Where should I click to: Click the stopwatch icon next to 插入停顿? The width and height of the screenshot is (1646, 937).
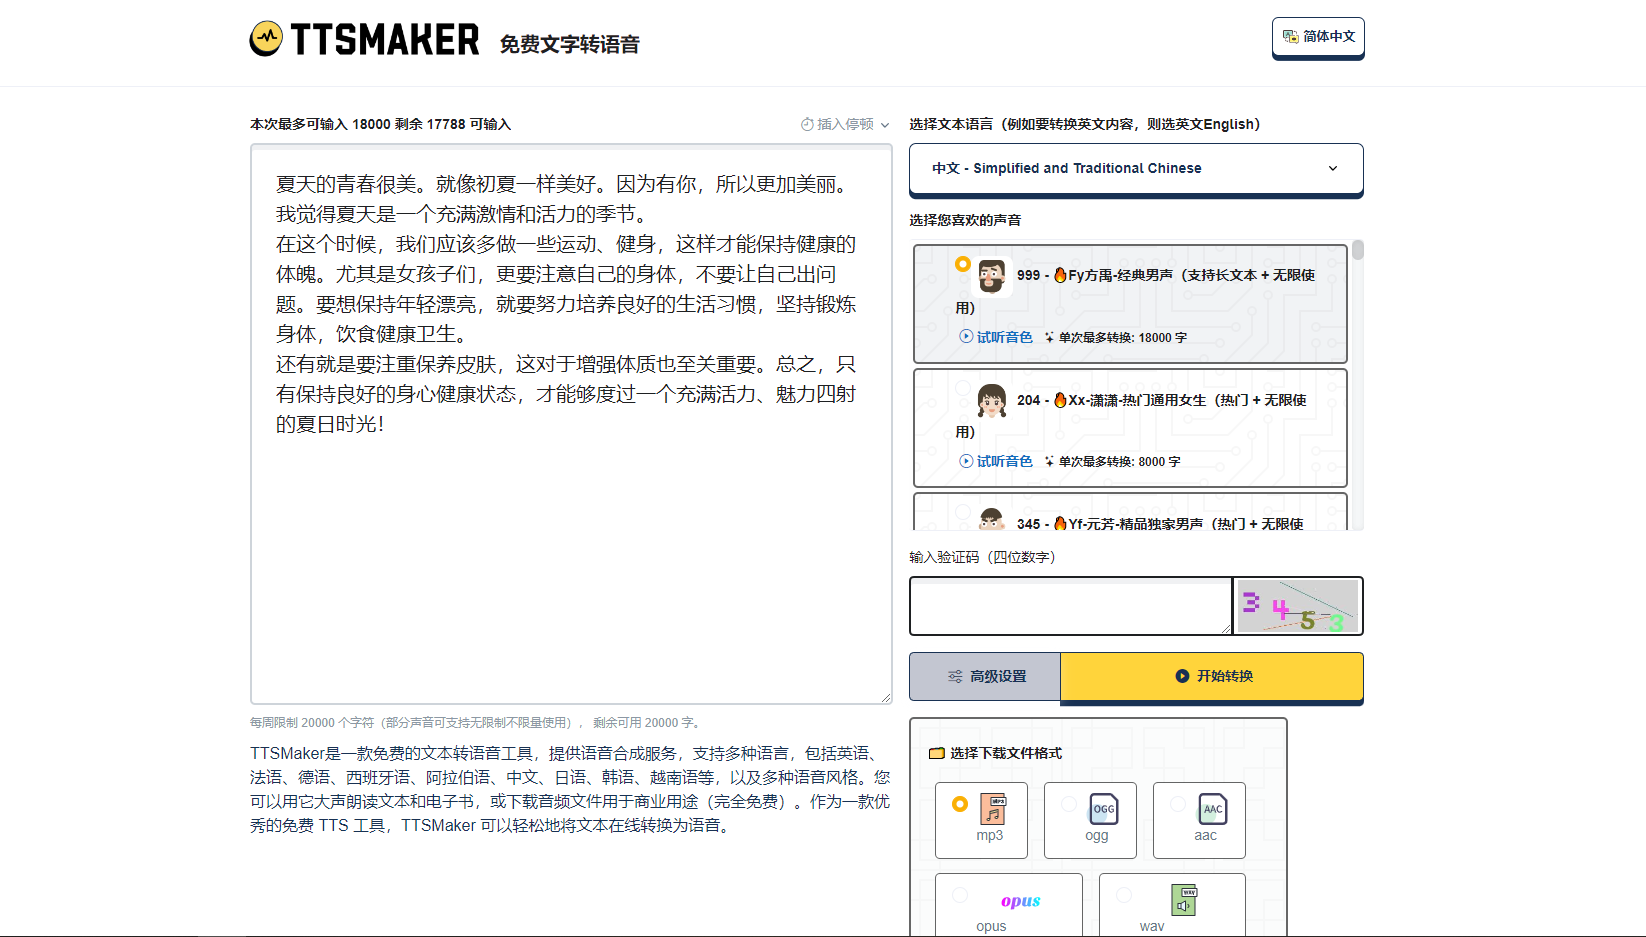[x=806, y=124]
